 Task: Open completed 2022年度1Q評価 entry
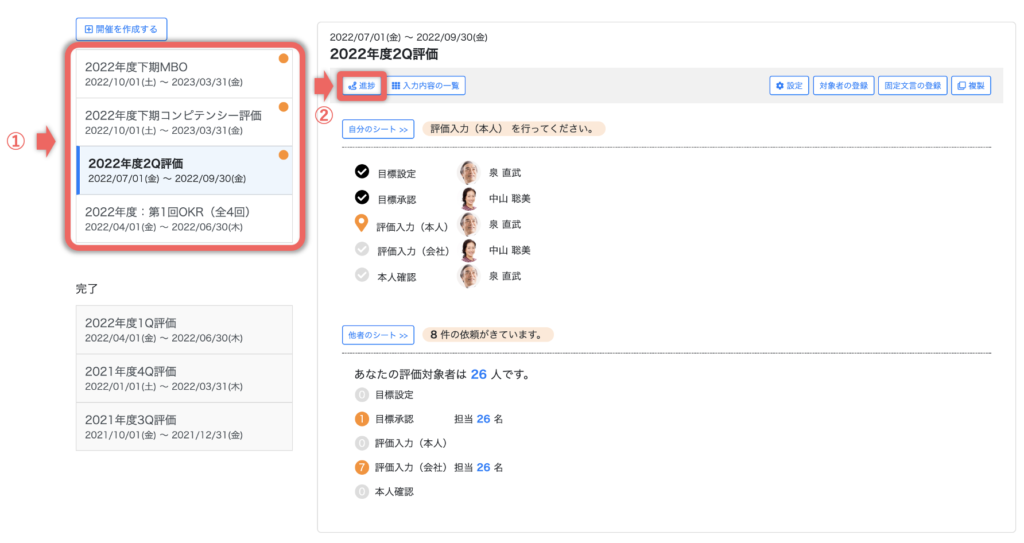(184, 329)
